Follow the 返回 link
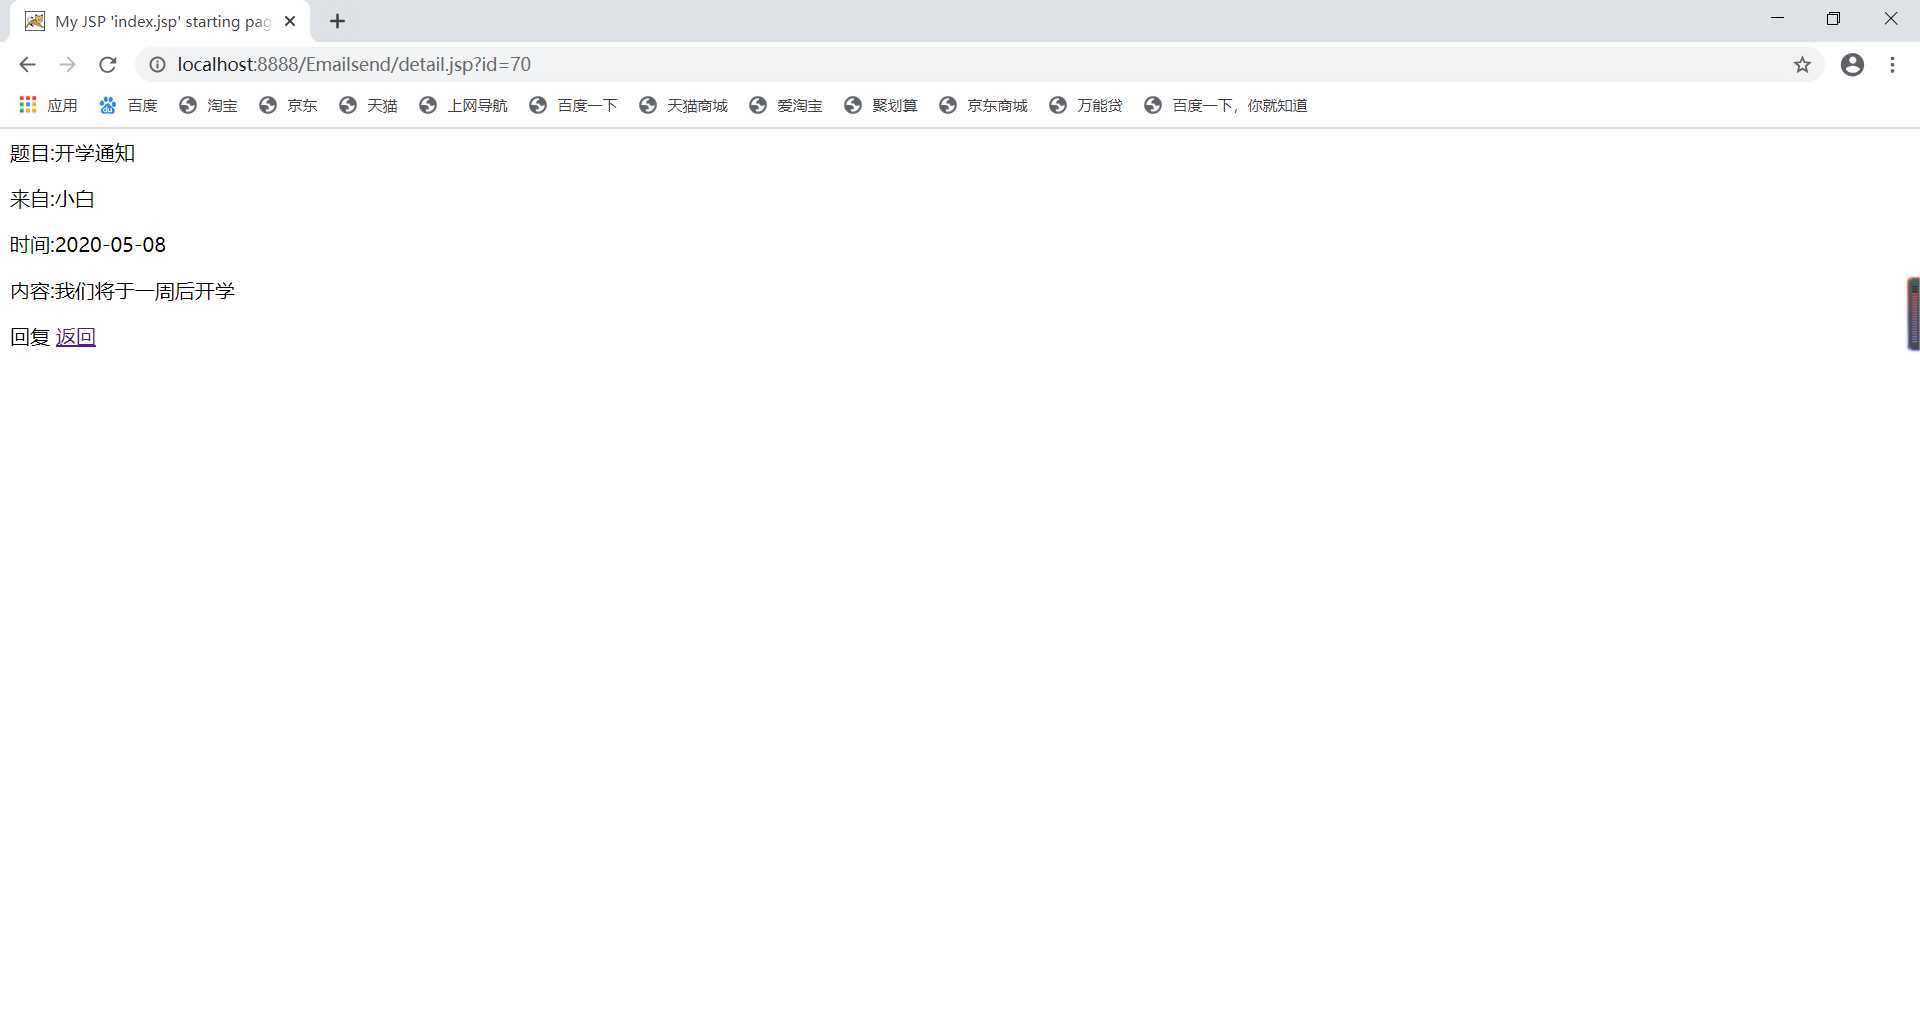 [x=76, y=337]
